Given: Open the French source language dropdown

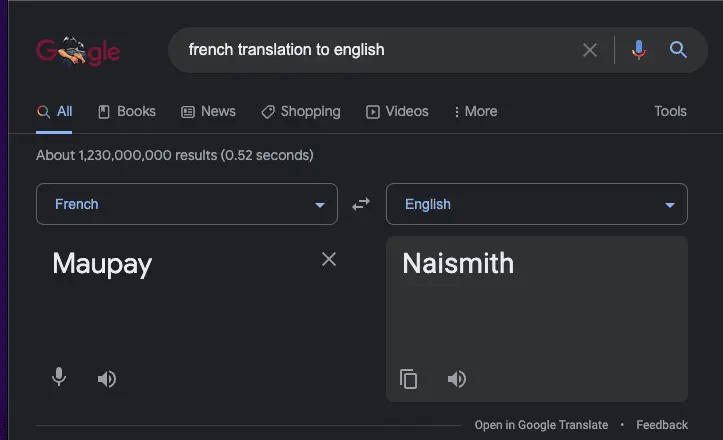Looking at the screenshot, I should (x=187, y=204).
